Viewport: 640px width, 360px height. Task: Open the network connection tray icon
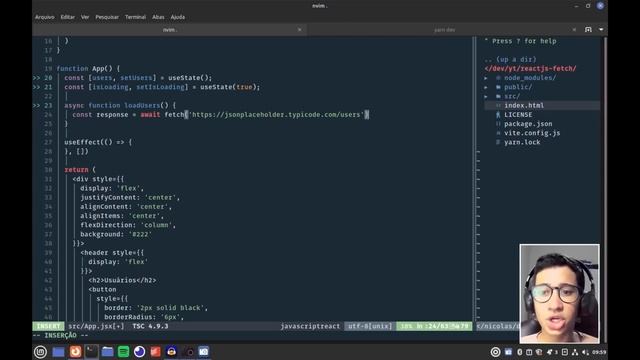(x=575, y=352)
